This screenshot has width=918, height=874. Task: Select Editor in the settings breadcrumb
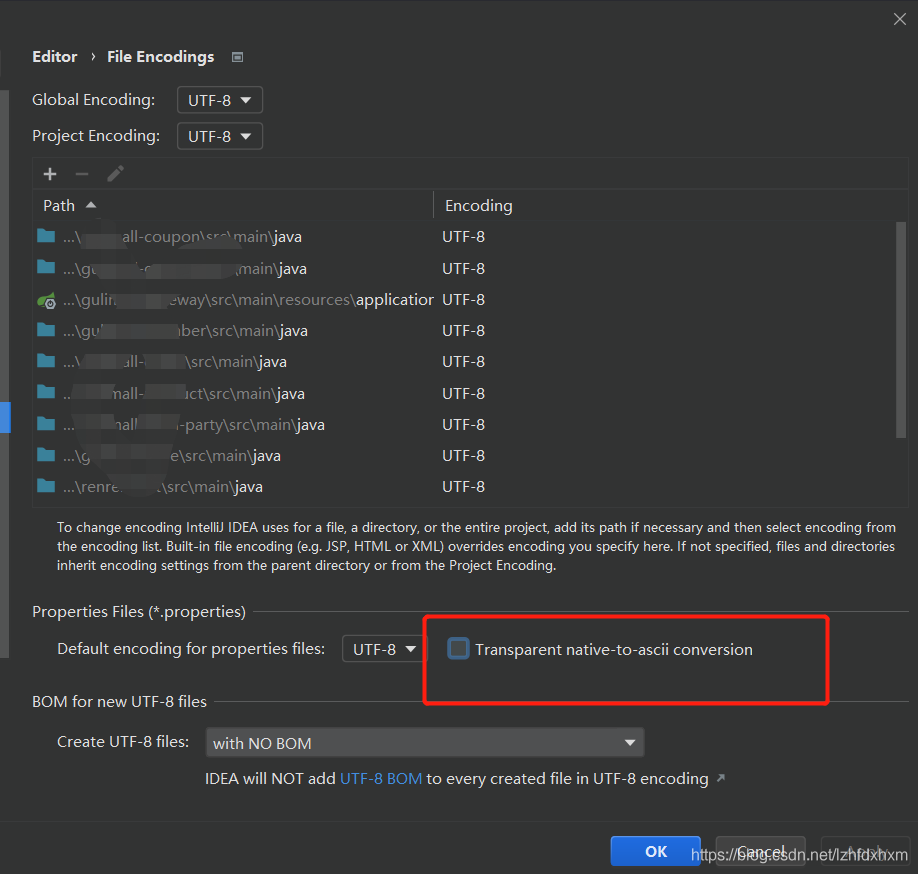point(54,57)
